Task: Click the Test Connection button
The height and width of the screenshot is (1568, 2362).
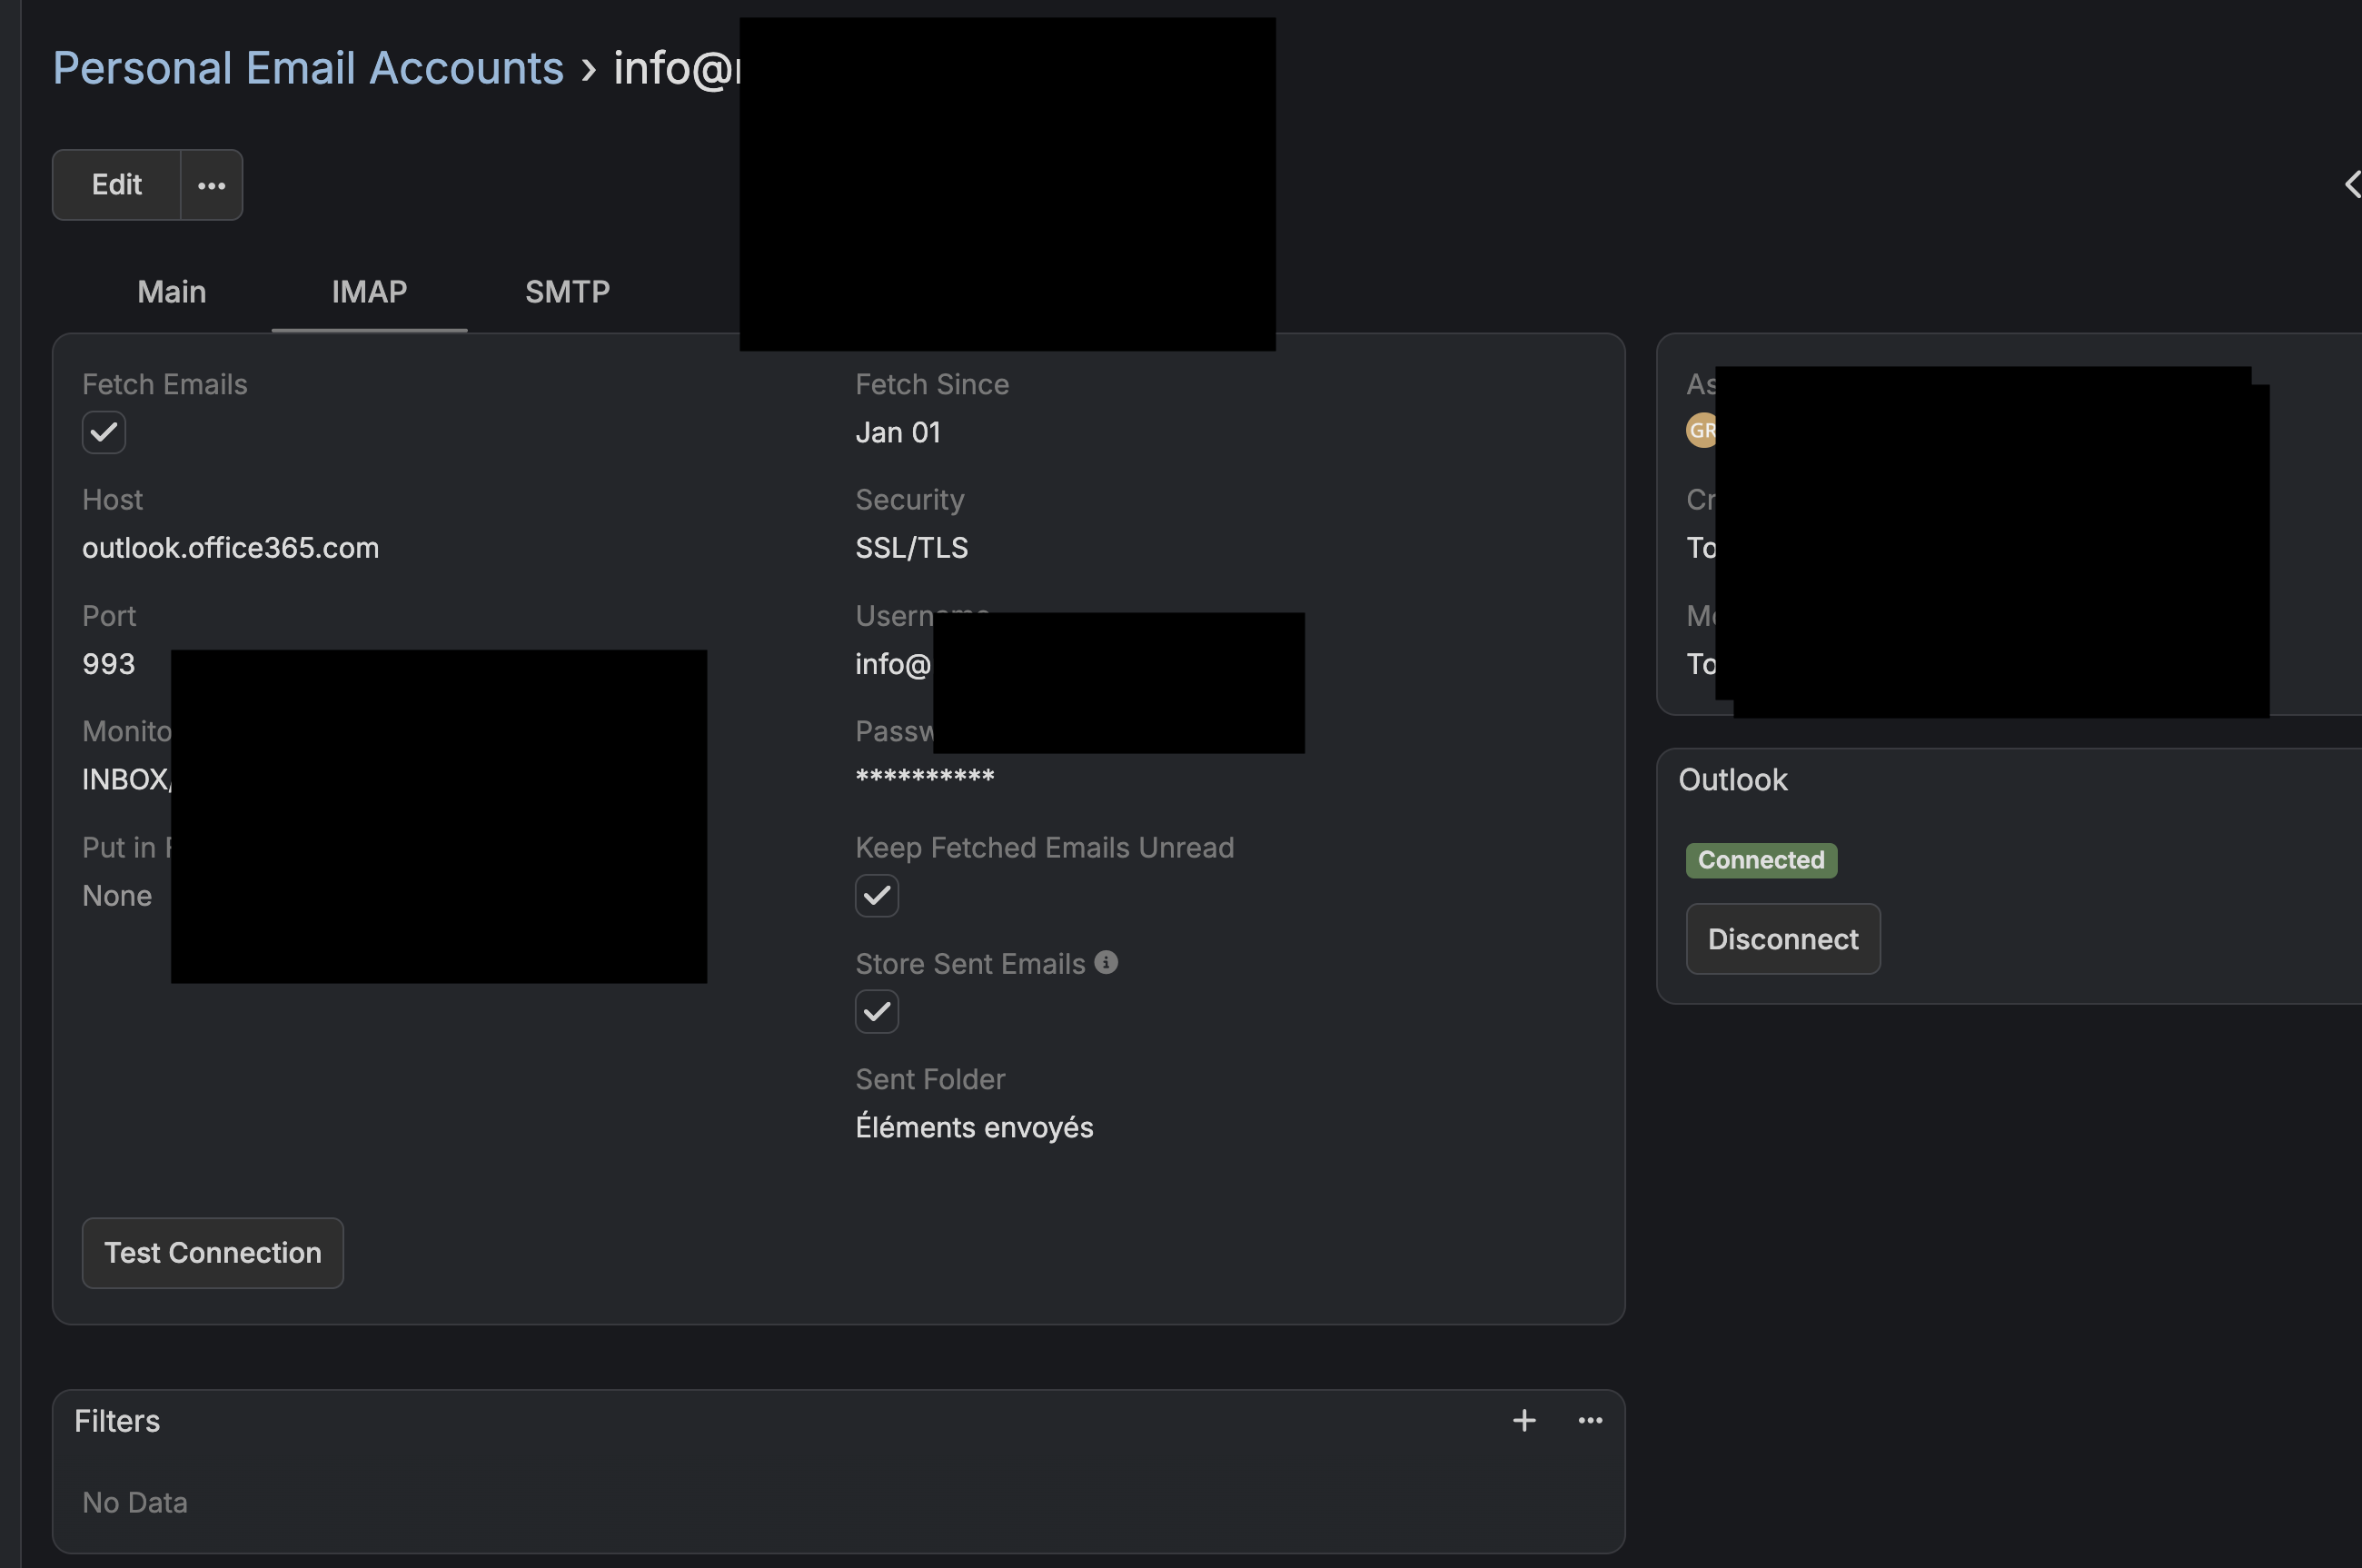Action: pos(212,1252)
